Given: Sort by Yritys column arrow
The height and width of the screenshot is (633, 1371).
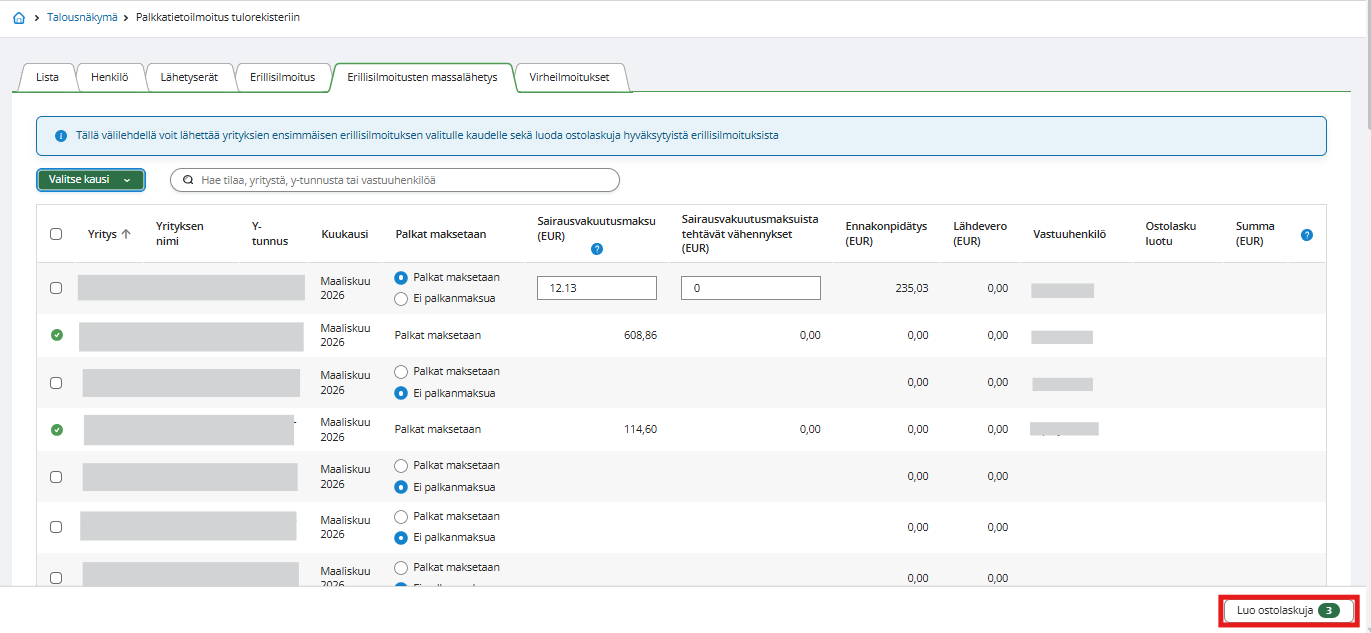Looking at the screenshot, I should (126, 234).
